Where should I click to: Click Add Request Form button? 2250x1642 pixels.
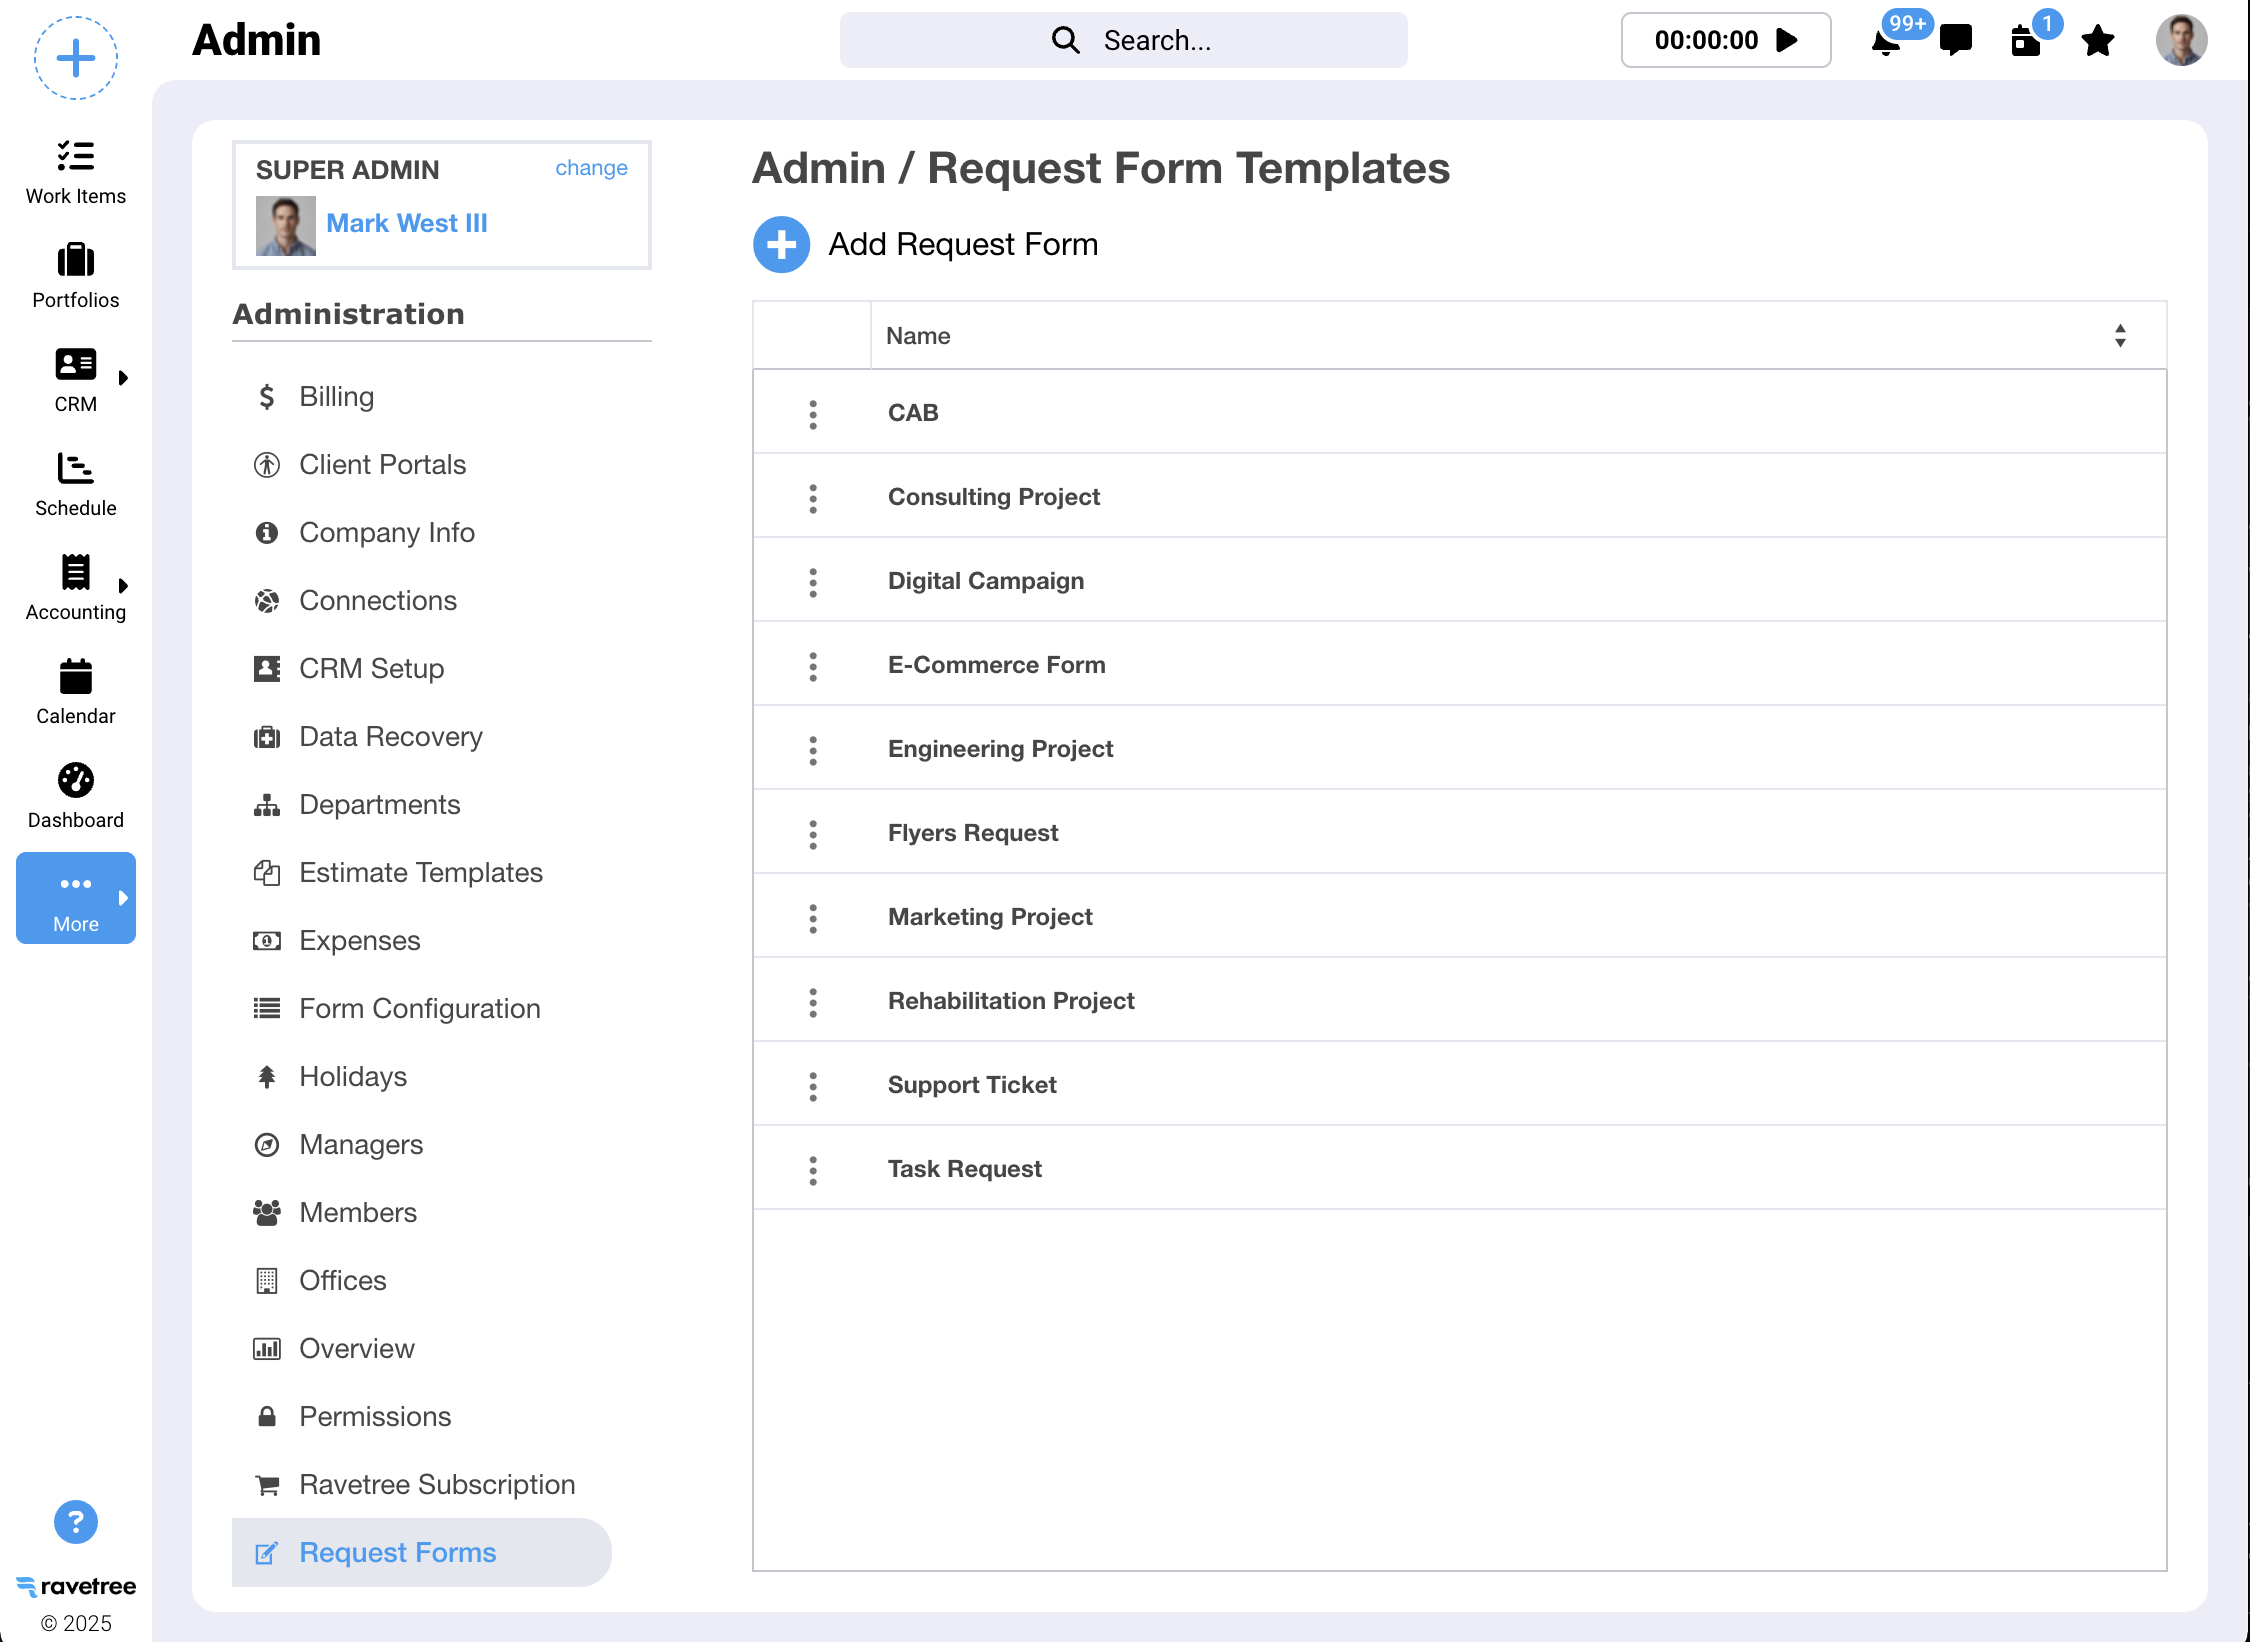(781, 245)
